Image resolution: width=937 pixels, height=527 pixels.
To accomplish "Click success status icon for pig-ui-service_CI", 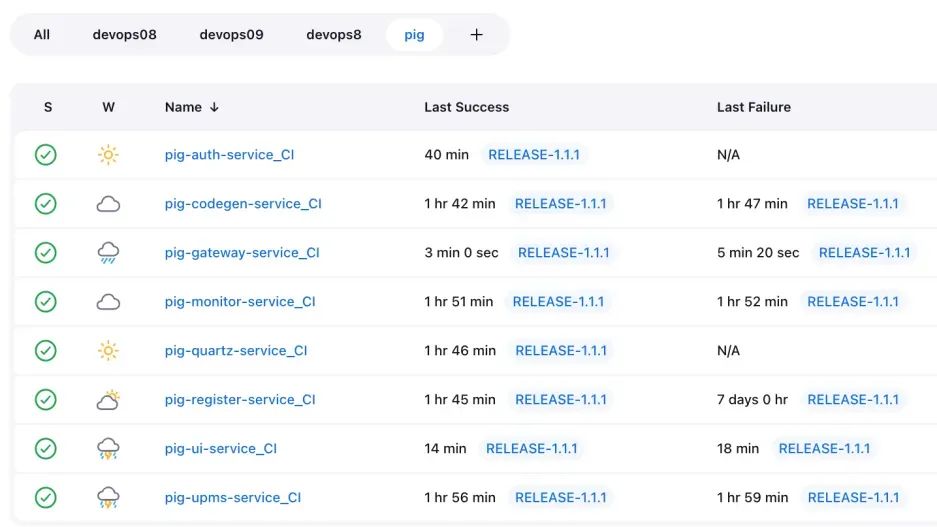I will coord(45,449).
